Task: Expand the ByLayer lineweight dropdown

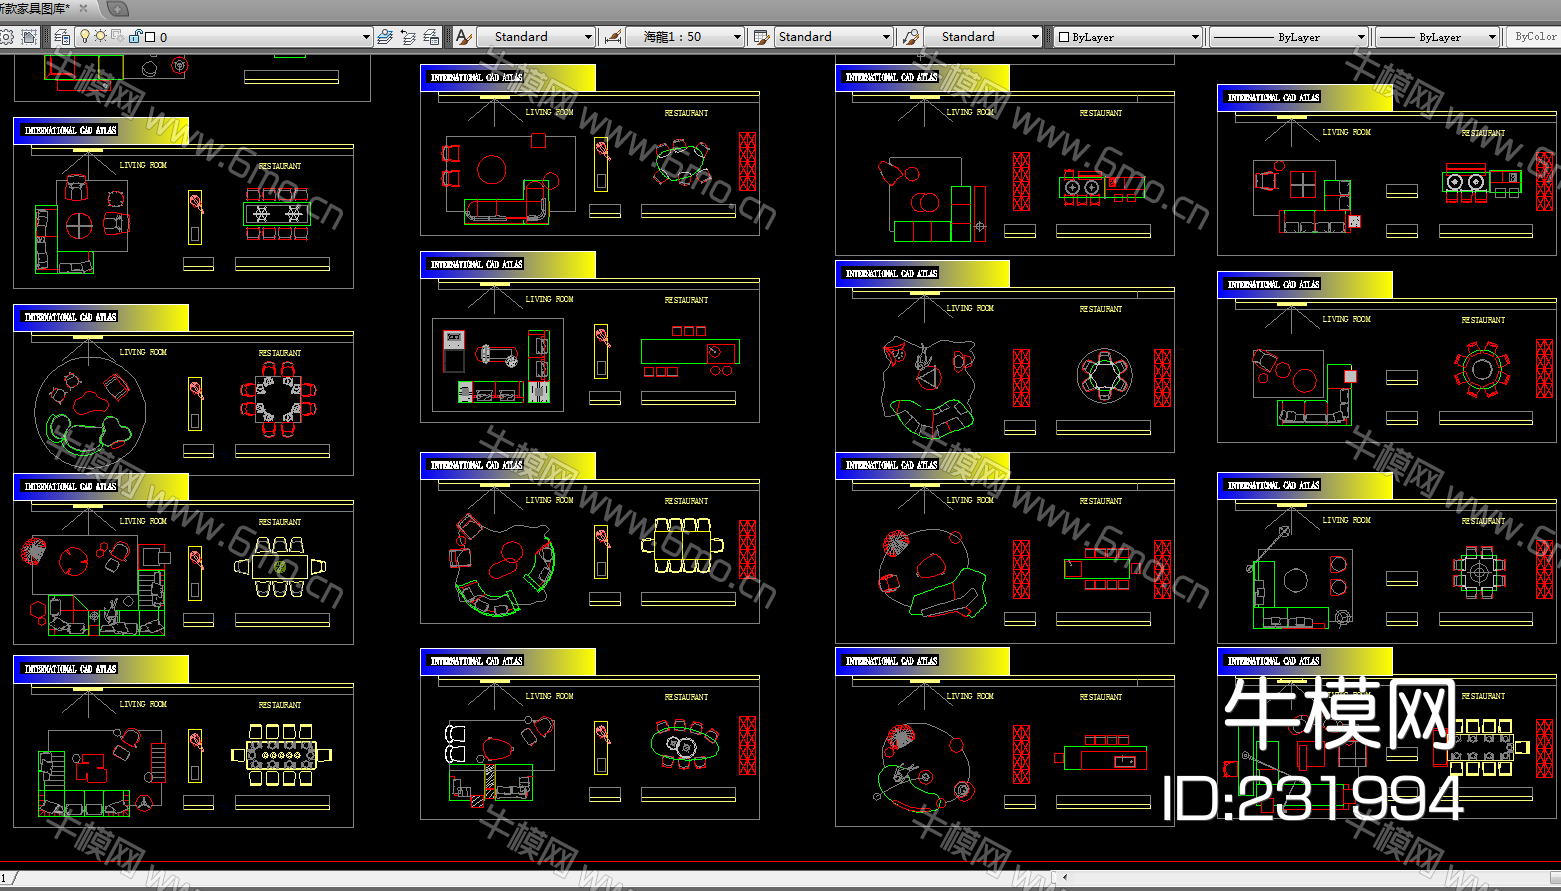Action: [1493, 37]
